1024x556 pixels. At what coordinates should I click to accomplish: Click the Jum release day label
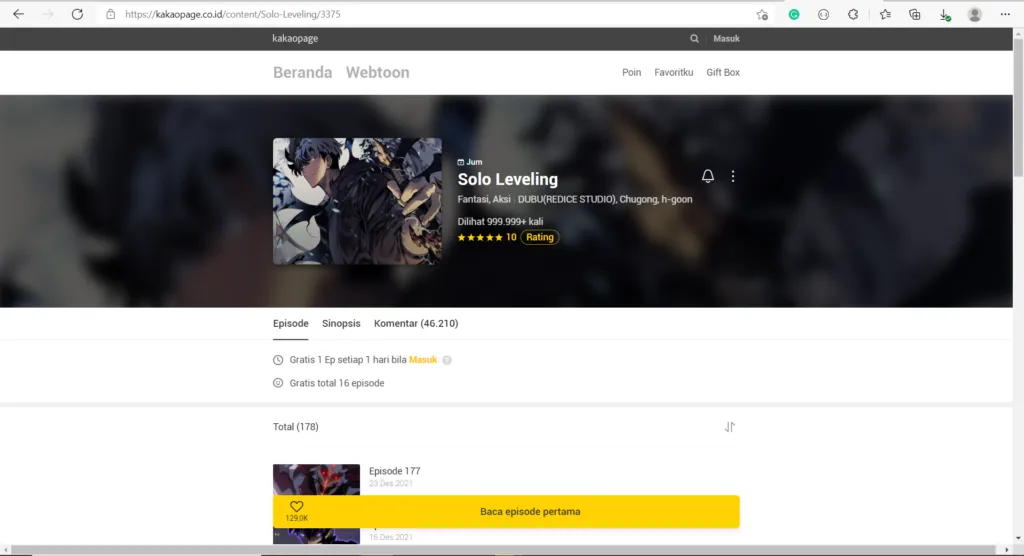pos(470,162)
